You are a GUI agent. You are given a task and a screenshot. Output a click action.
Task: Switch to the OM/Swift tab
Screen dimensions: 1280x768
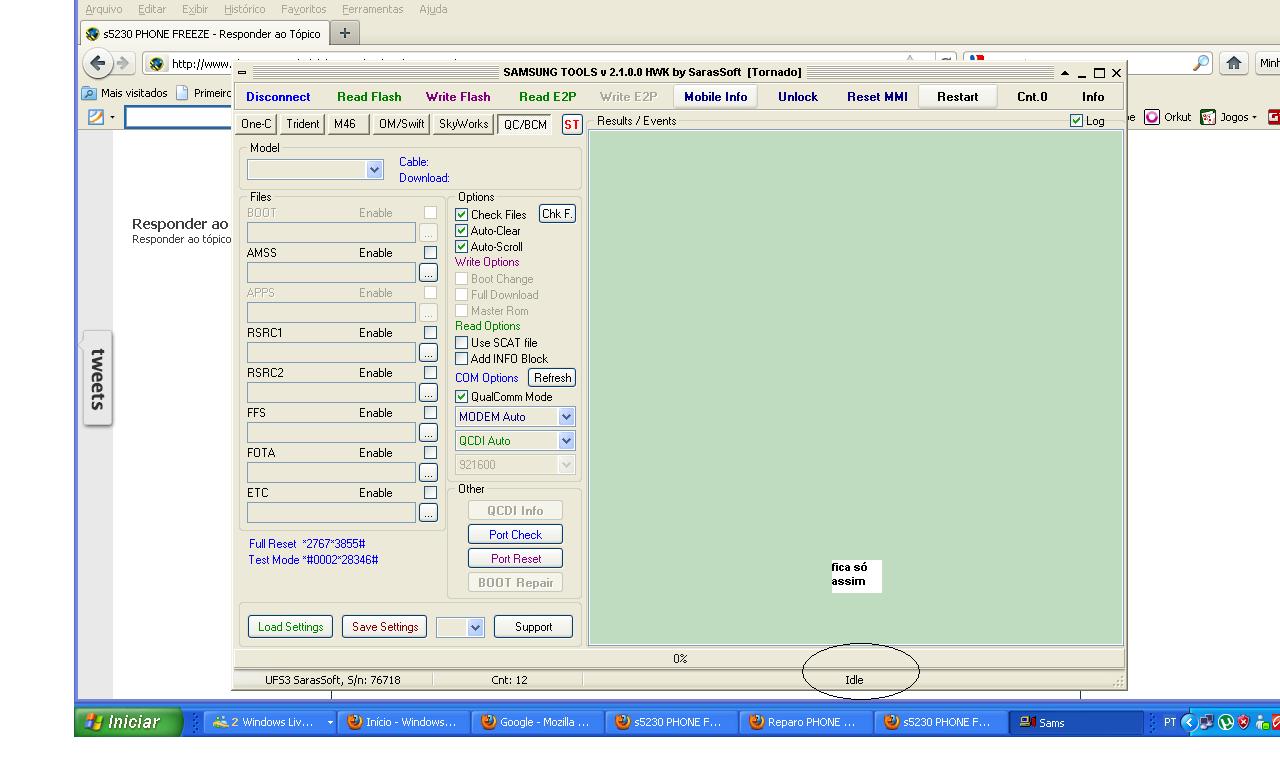[x=401, y=124]
